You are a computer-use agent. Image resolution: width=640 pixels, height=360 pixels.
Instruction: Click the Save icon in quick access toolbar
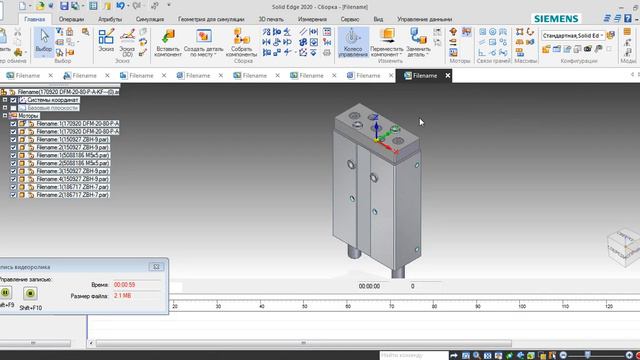[64, 6]
